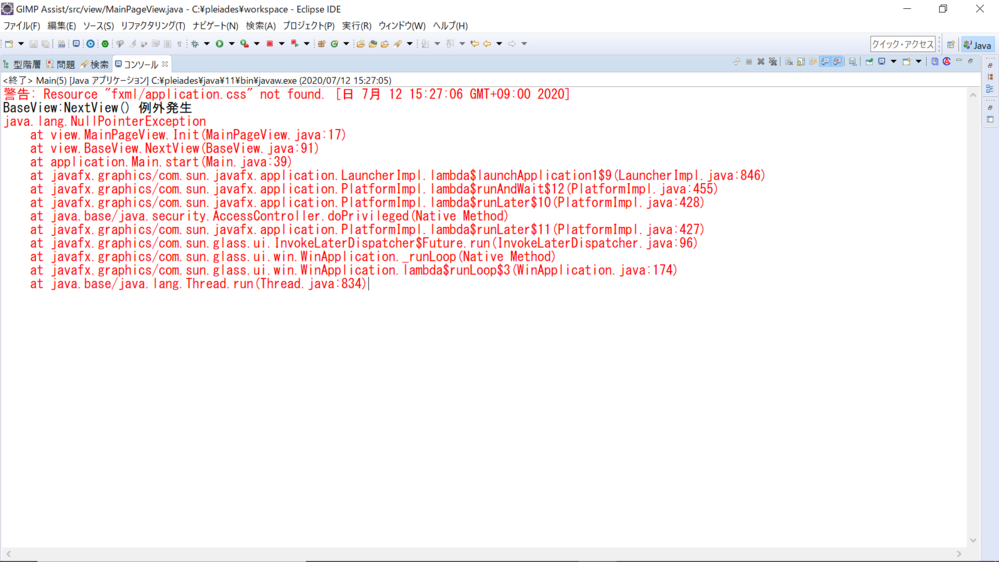Open the ヘルプ(H) menu
Screen dimensions: 999x562
(x=450, y=26)
